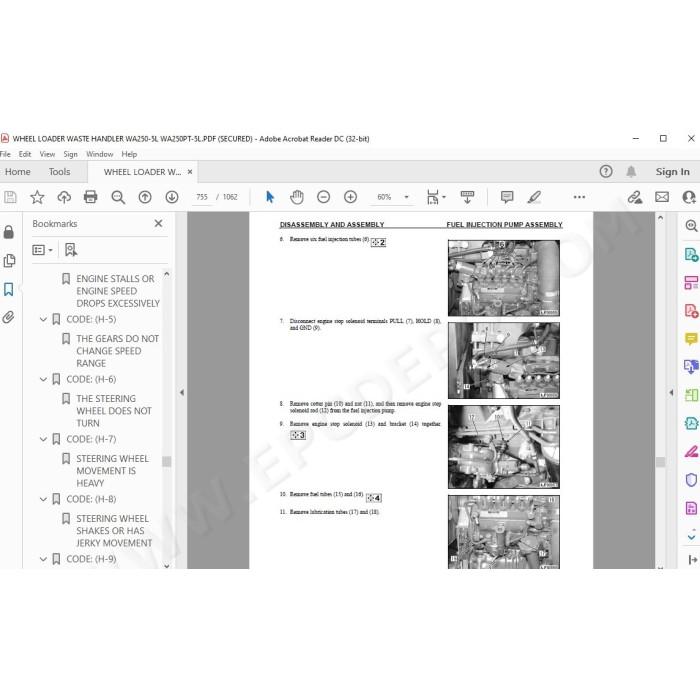Open Fill & Sign tool
700x700 pixels.
click(x=691, y=452)
